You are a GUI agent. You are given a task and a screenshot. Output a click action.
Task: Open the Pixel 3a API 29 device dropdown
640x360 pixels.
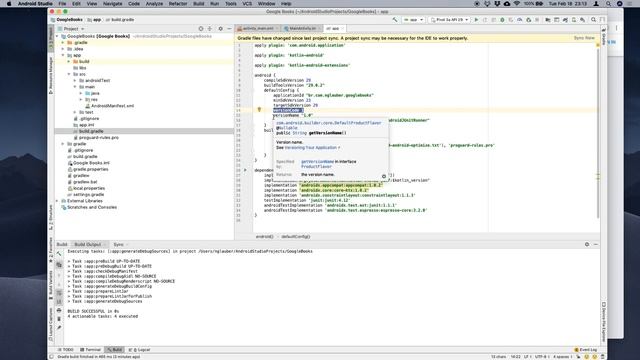[449, 20]
